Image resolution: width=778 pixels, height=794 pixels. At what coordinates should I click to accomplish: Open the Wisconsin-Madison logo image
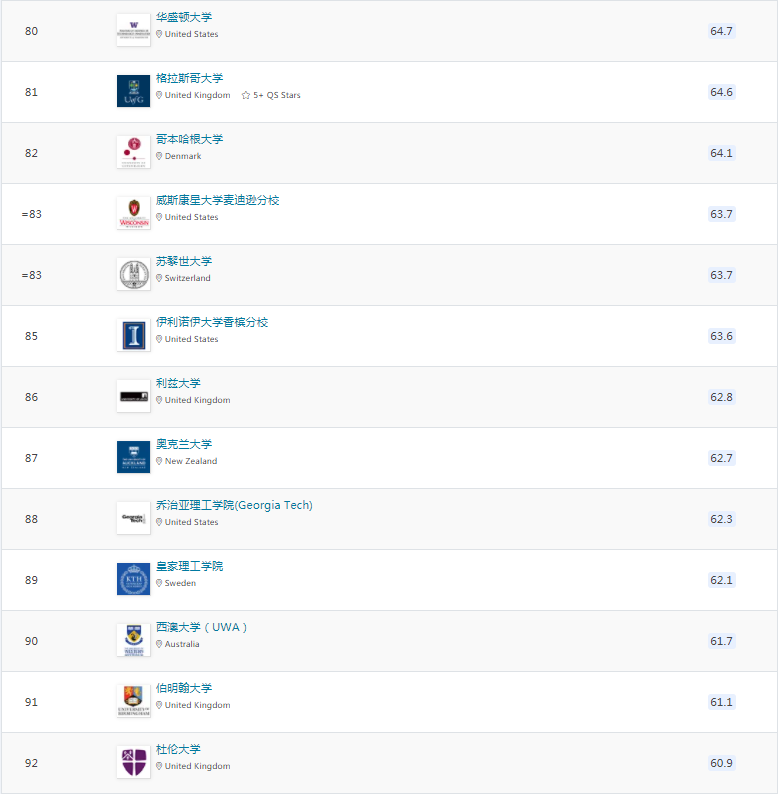133,213
